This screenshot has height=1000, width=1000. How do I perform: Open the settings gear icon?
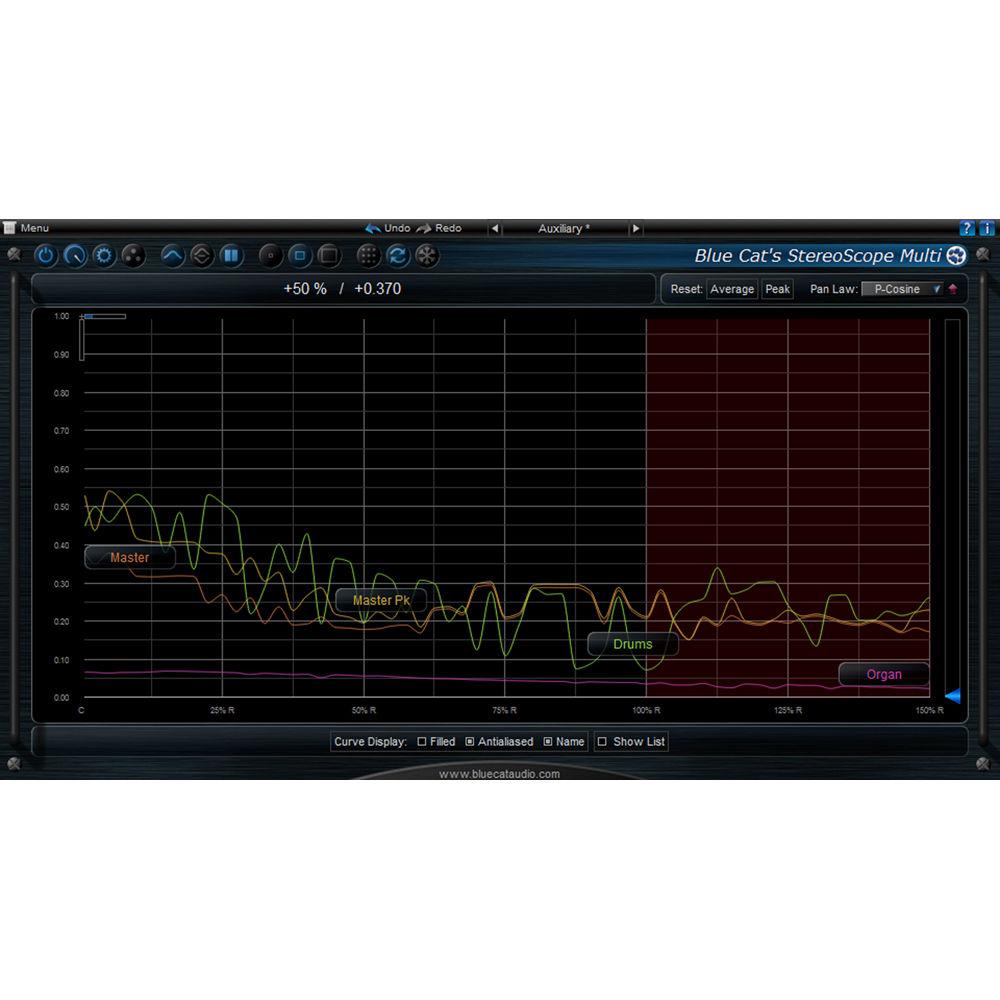(104, 256)
